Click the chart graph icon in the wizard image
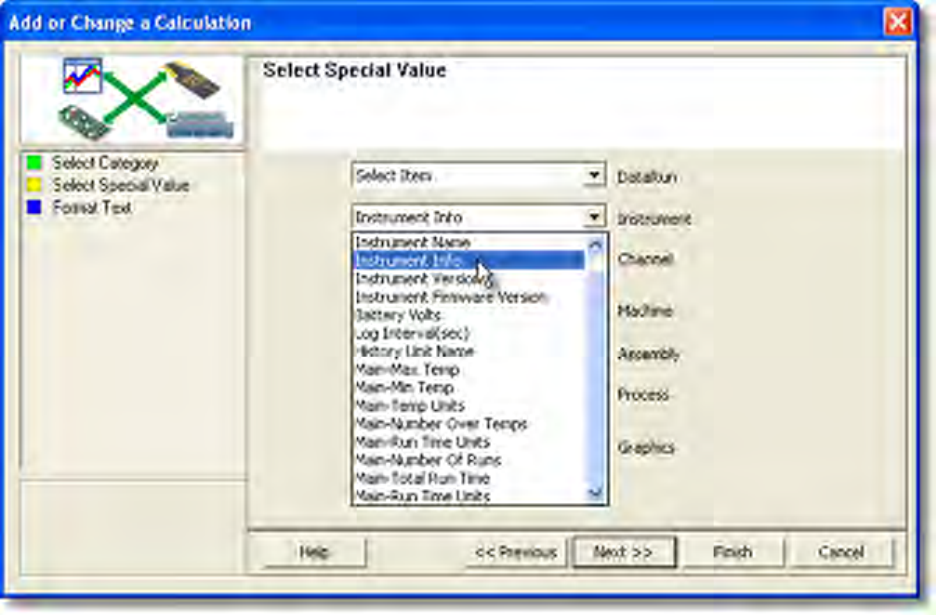Viewport: 936px width, 615px height. (x=82, y=75)
